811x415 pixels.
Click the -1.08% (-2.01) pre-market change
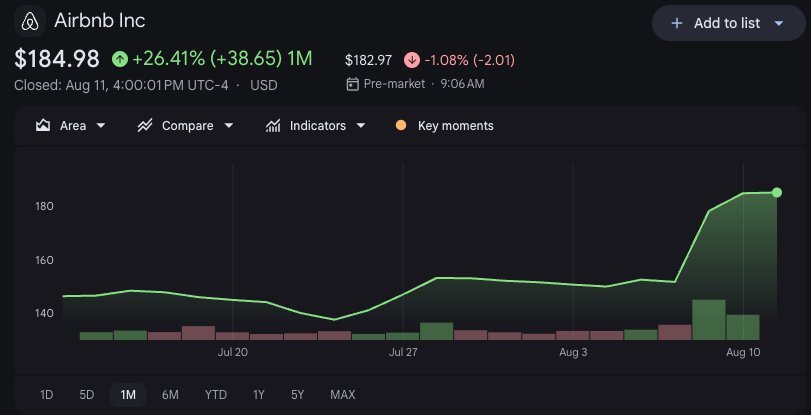(470, 61)
